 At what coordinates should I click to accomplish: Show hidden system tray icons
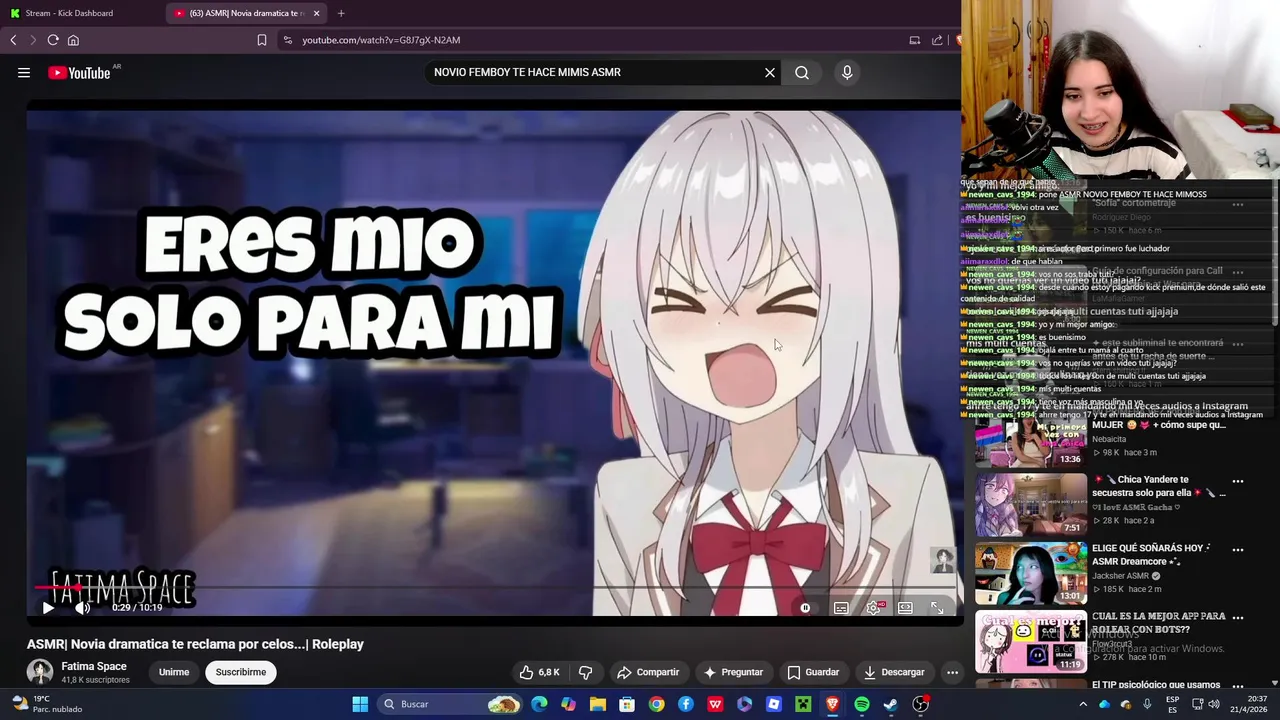1083,704
